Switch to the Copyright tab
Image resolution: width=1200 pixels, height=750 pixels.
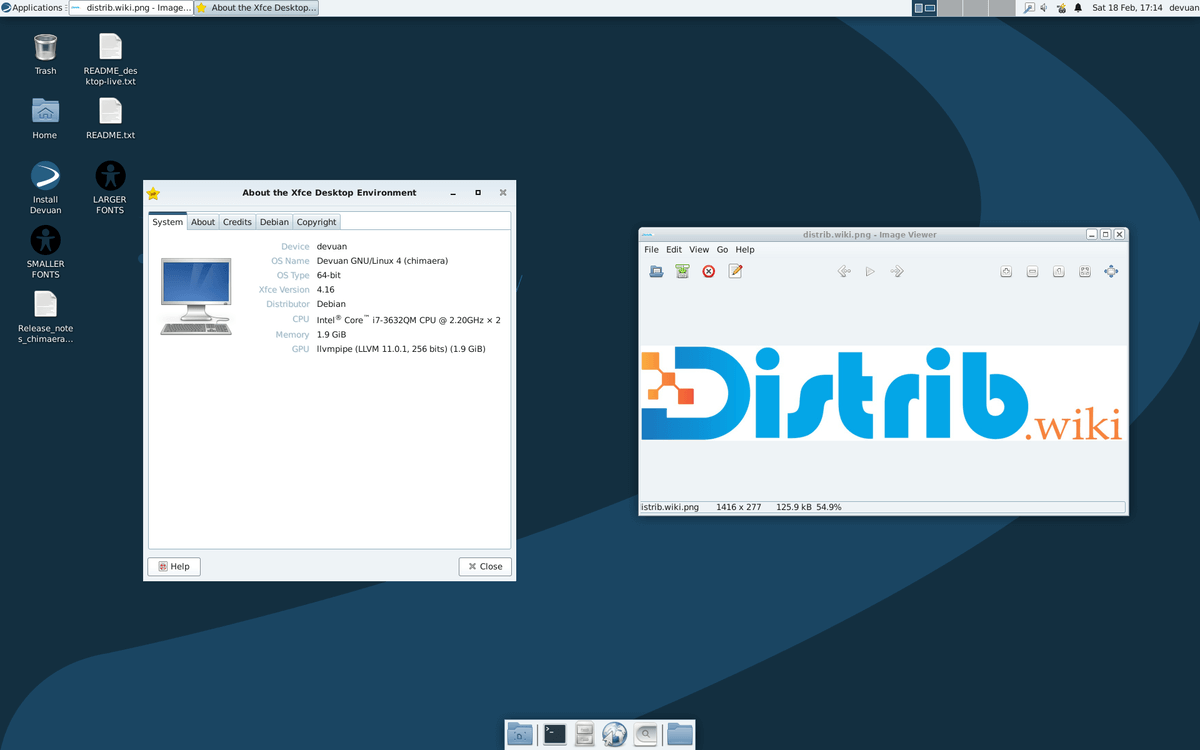click(316, 222)
